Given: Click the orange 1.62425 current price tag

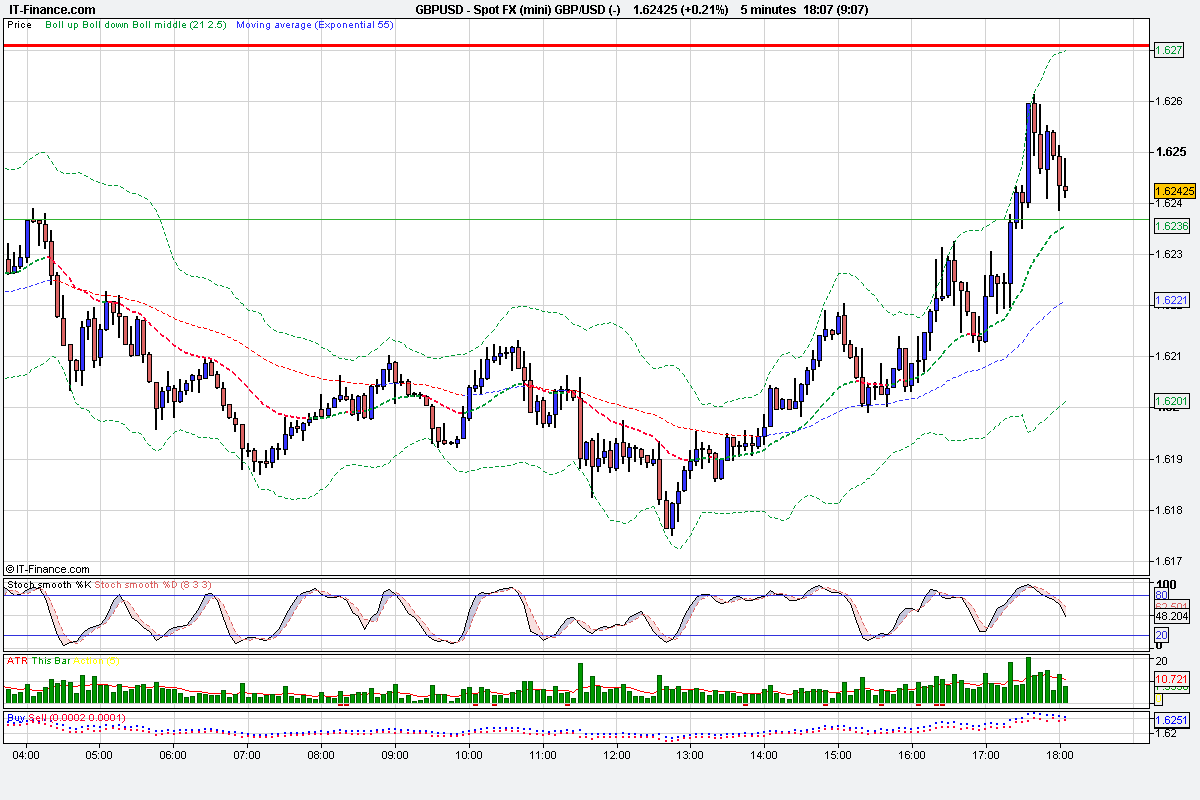Looking at the screenshot, I should (1173, 191).
